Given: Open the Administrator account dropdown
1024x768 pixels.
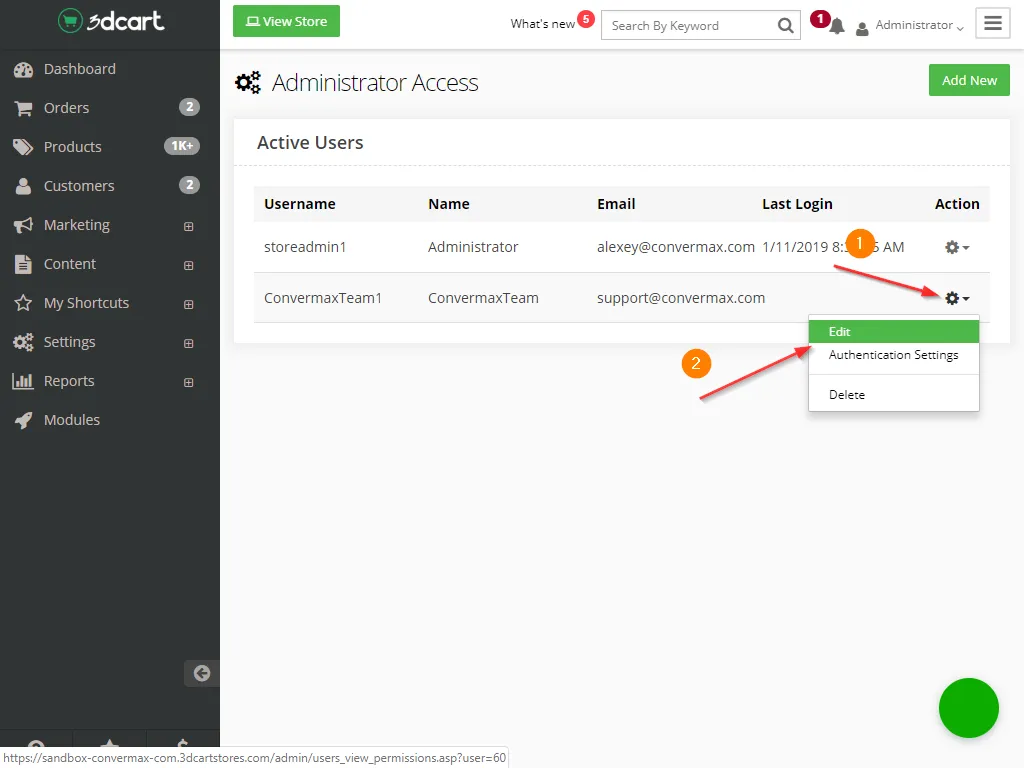Looking at the screenshot, I should tap(911, 26).
